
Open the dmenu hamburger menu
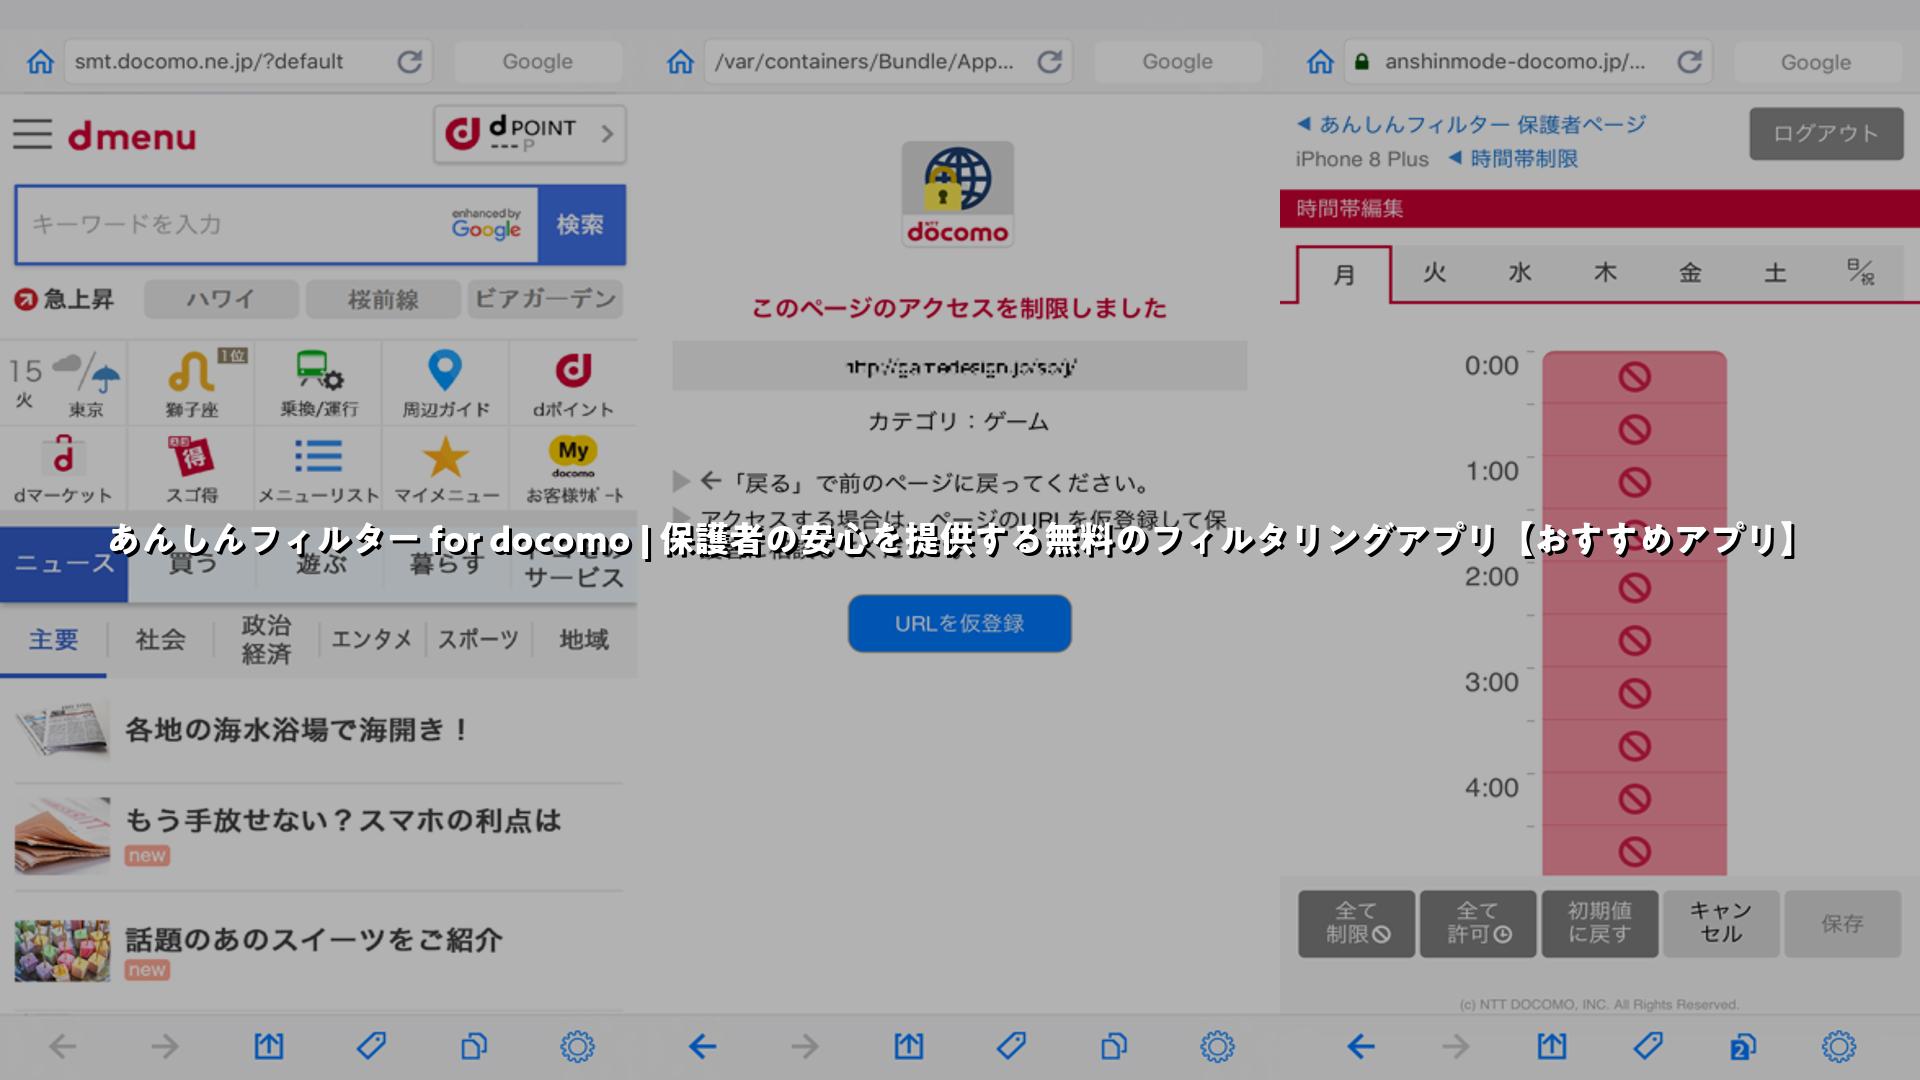pyautogui.click(x=32, y=134)
